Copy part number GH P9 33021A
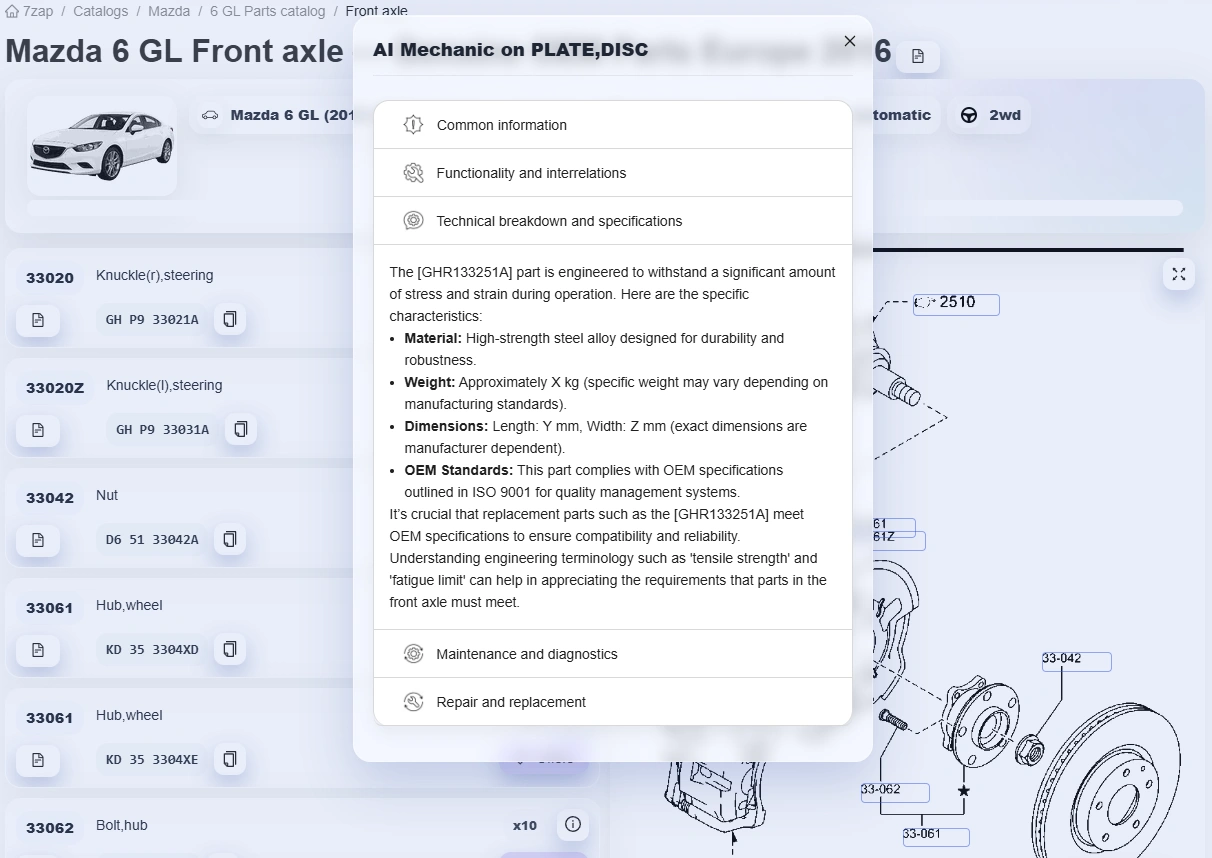Viewport: 1212px width, 858px height. [230, 320]
